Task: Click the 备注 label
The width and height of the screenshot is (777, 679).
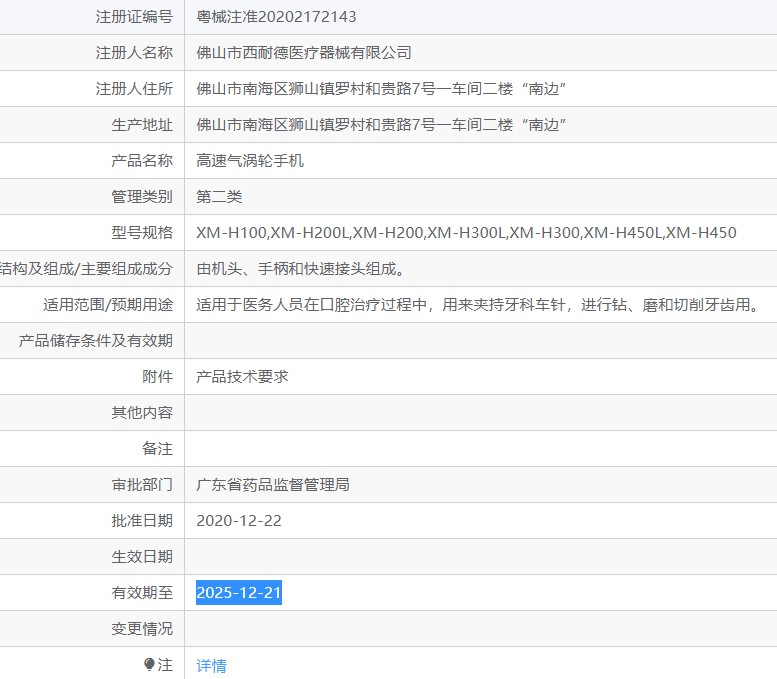Action: tap(158, 449)
